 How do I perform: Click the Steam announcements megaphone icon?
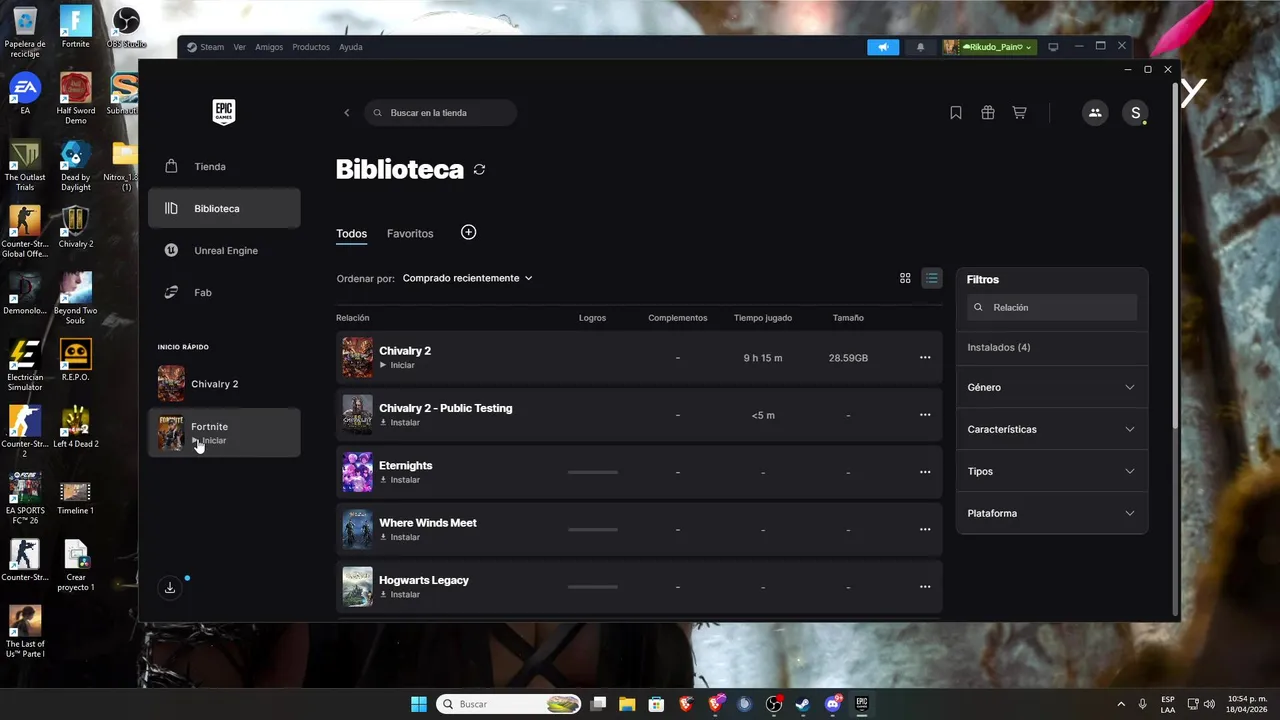click(883, 47)
